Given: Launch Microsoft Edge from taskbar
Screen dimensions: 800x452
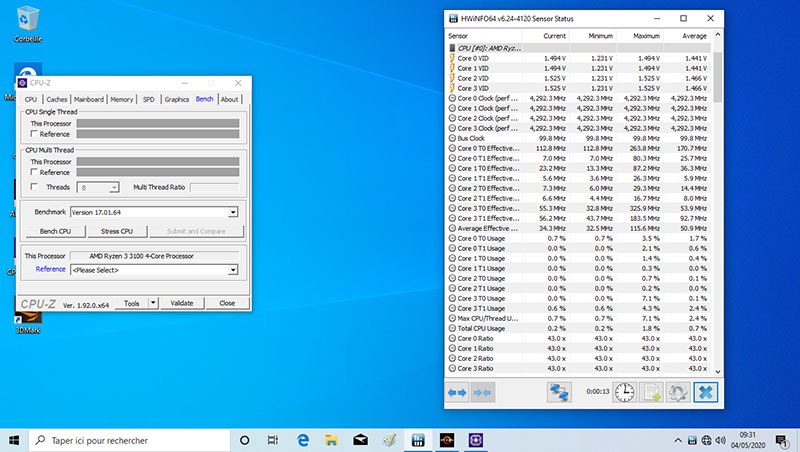Looking at the screenshot, I should coord(303,440).
